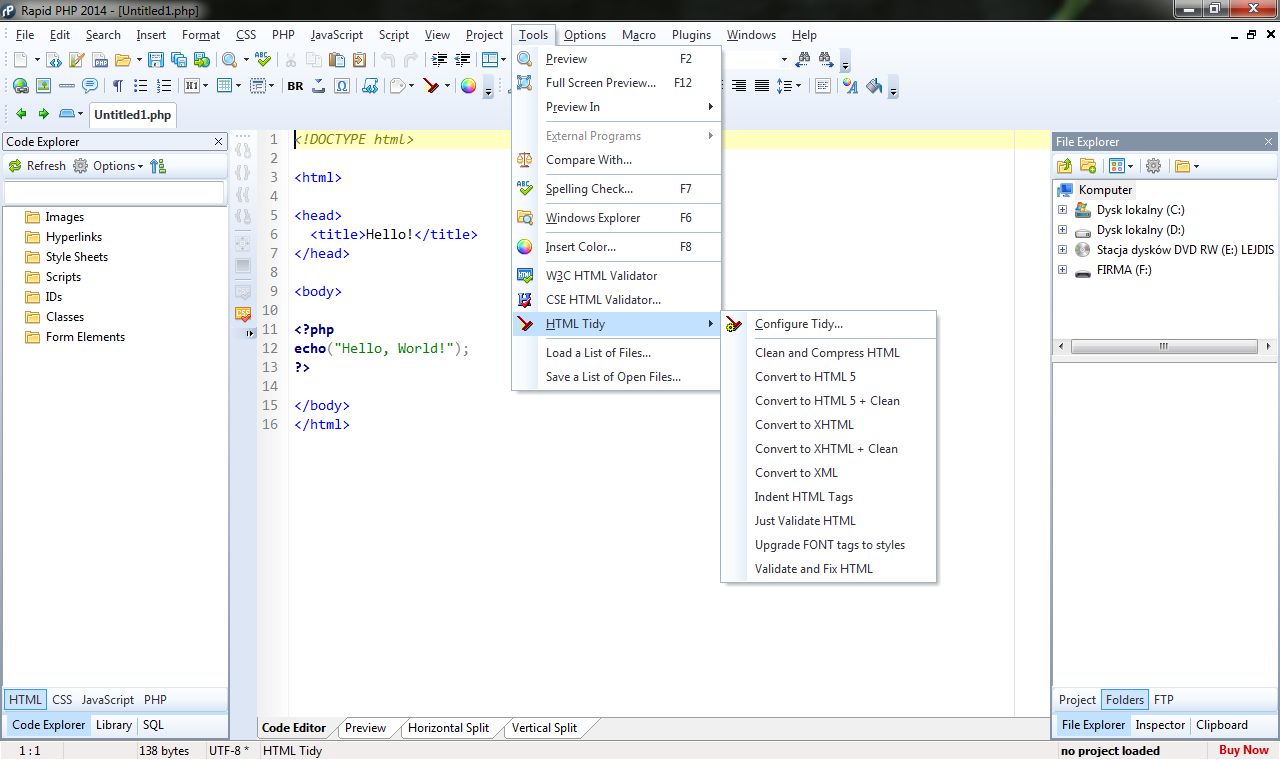Image resolution: width=1280 pixels, height=760 pixels.
Task: Click the File Explorer new folder icon
Action: click(x=1088, y=166)
